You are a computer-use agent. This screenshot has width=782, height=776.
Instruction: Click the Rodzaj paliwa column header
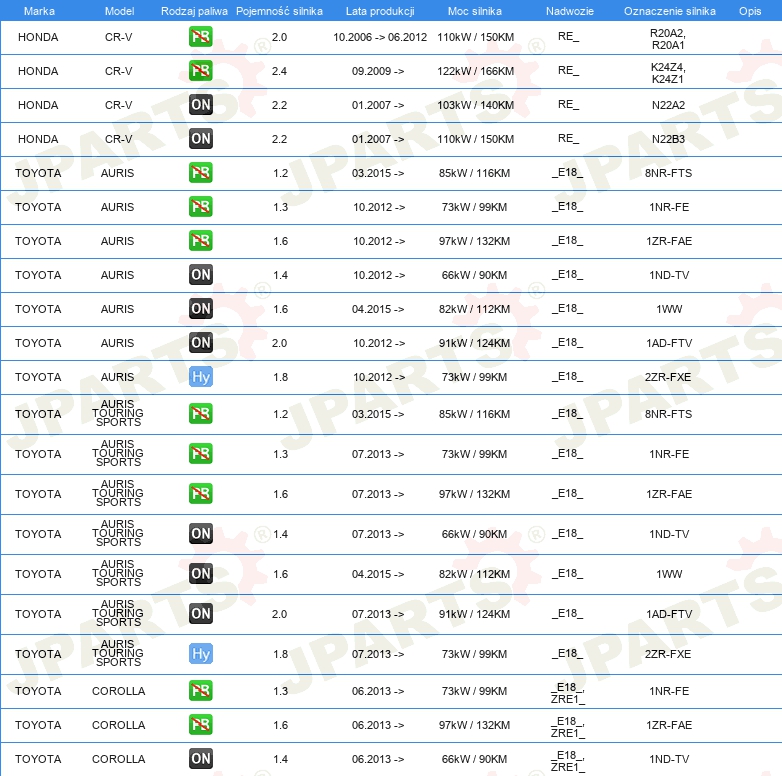coord(194,11)
